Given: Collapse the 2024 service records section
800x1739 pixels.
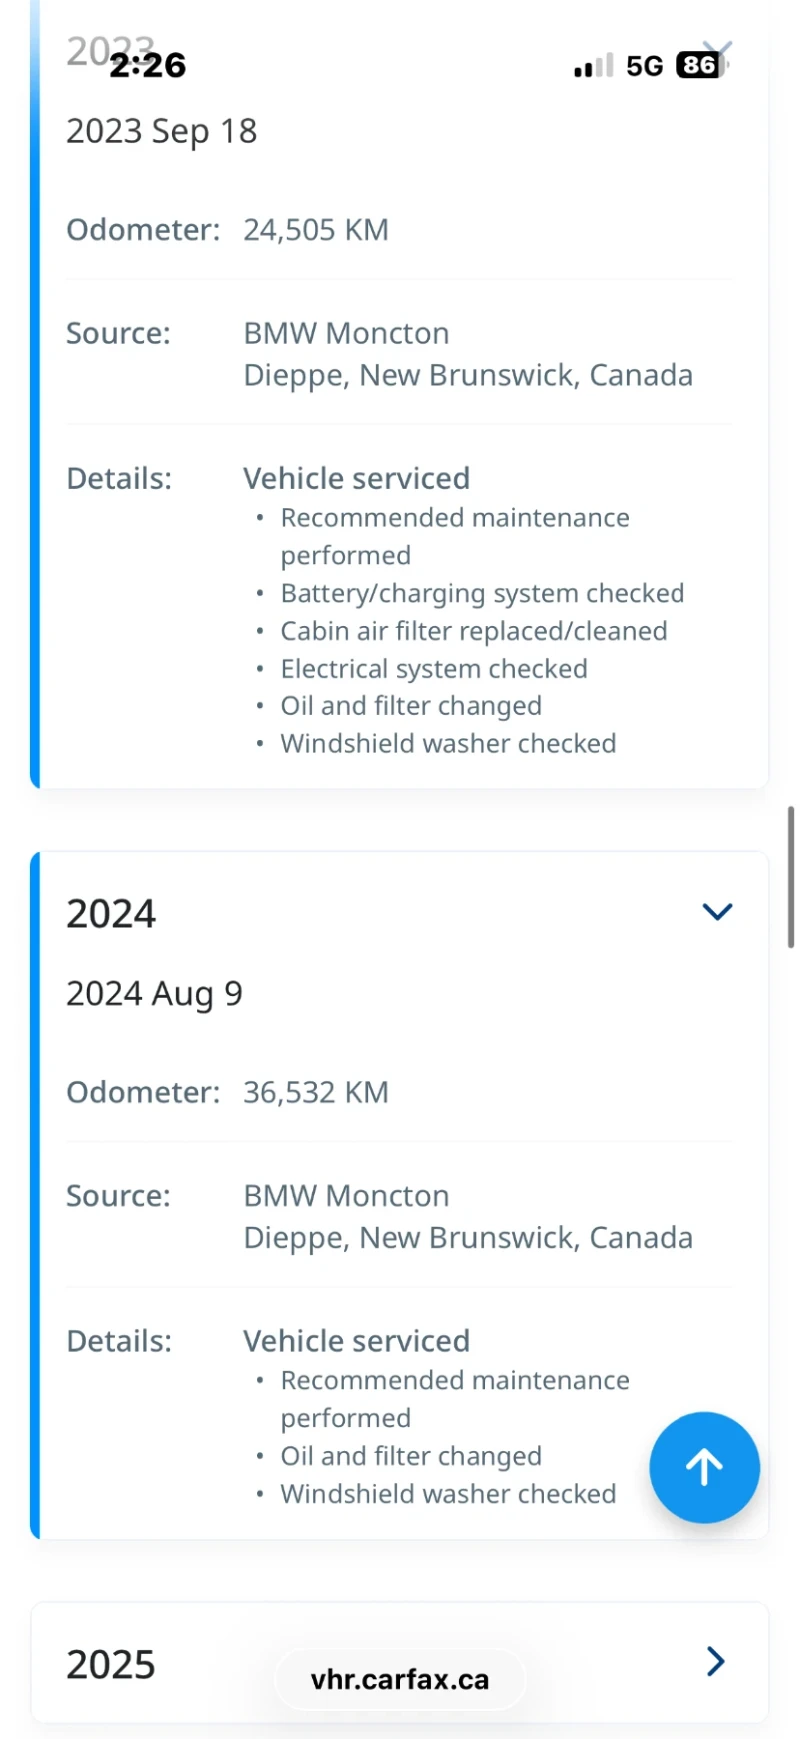Looking at the screenshot, I should 716,911.
